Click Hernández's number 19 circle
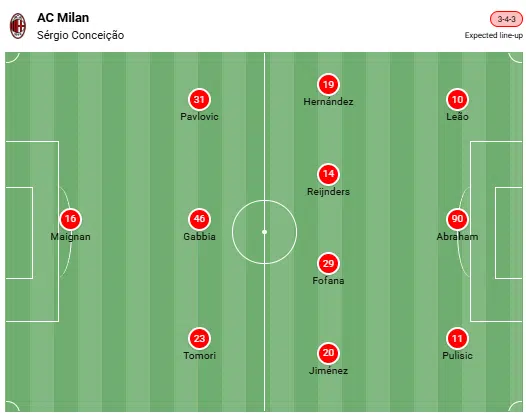526x413 pixels. 328,84
